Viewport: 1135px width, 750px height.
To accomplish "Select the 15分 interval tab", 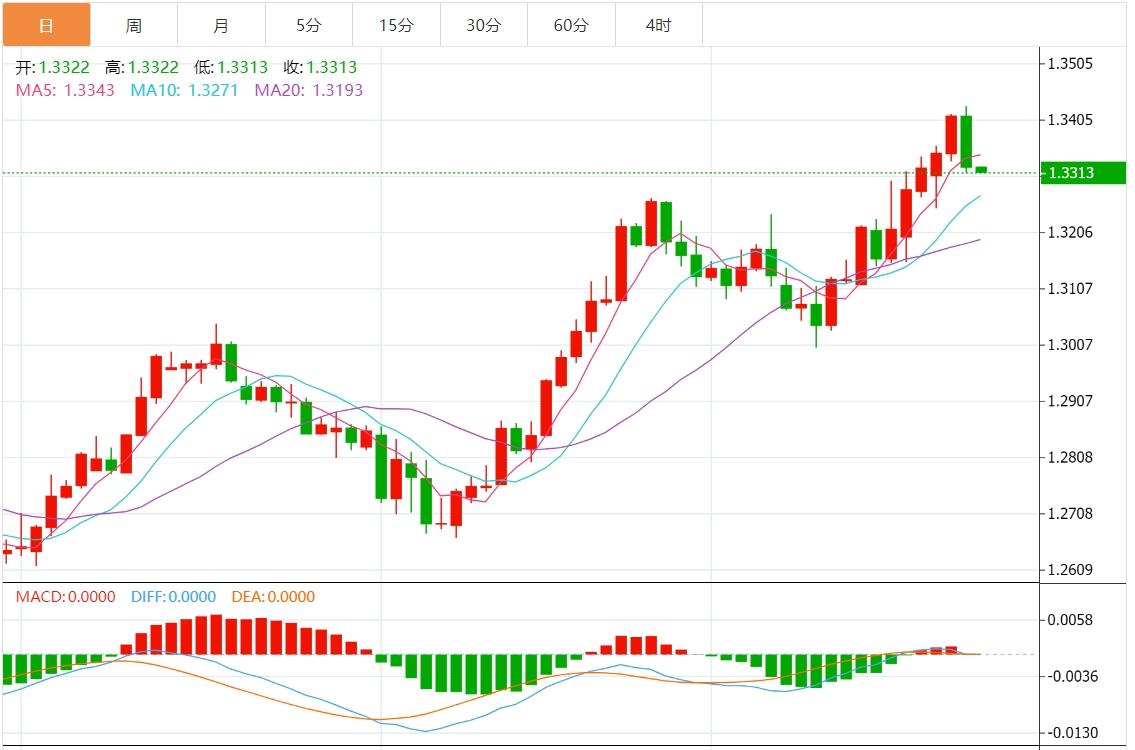I will coord(396,25).
